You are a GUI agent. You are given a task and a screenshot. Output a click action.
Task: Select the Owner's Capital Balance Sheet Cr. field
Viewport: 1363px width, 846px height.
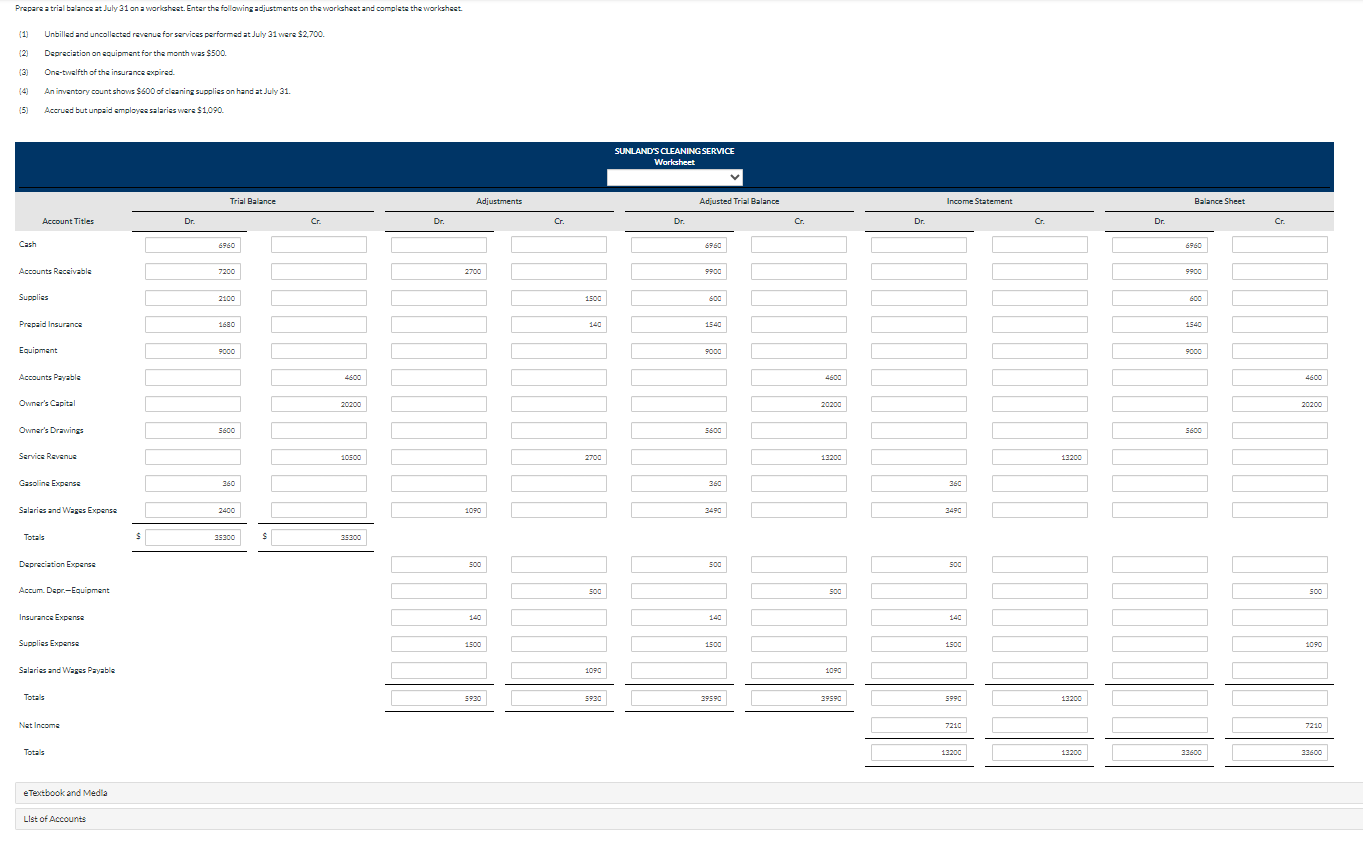click(x=1279, y=403)
